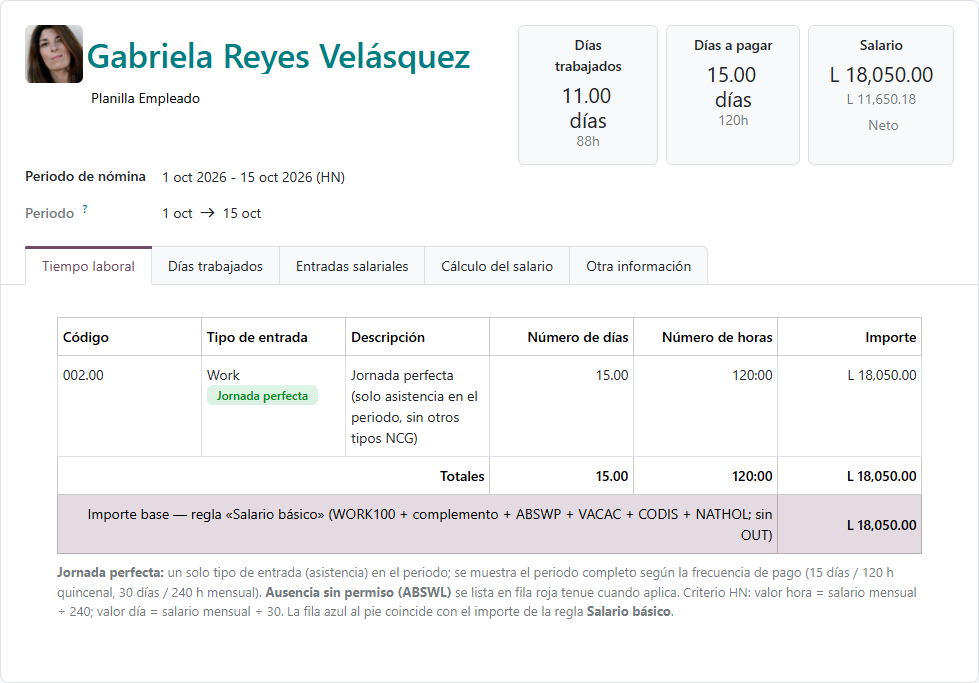Click the 'Totales' label
979x683 pixels.
462,476
